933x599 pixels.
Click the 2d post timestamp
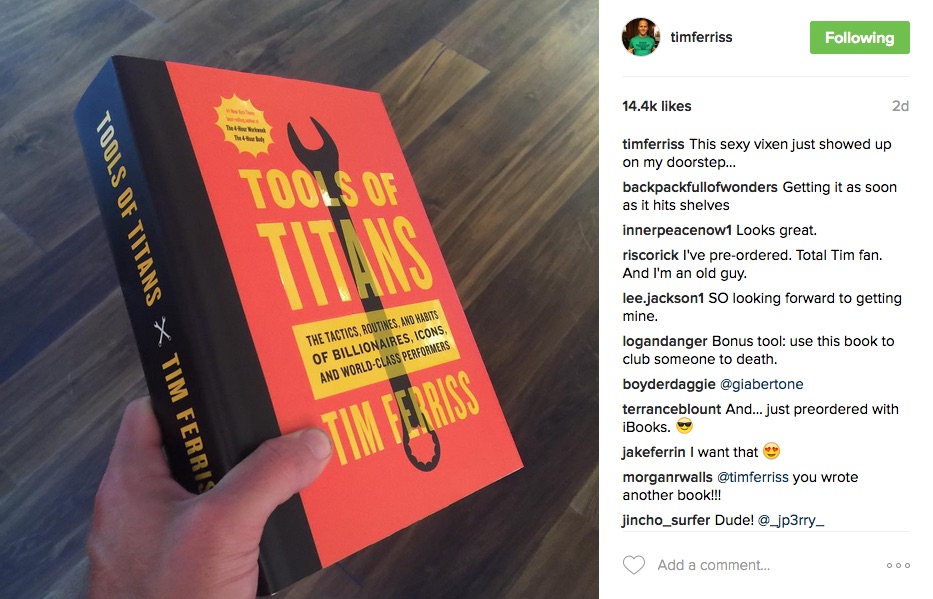point(900,106)
